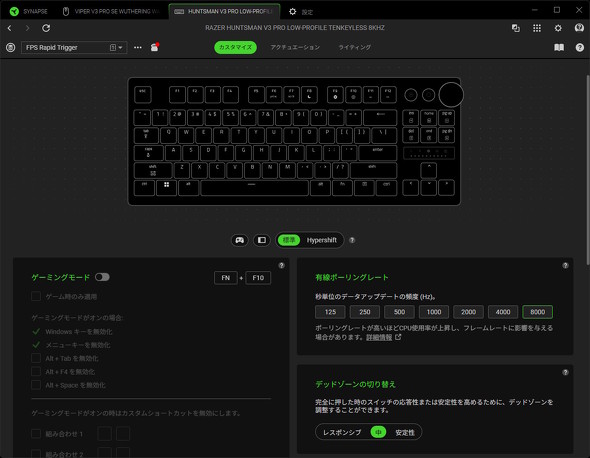Switch to the ライティング tab
This screenshot has height=458, width=590.
[354, 47]
